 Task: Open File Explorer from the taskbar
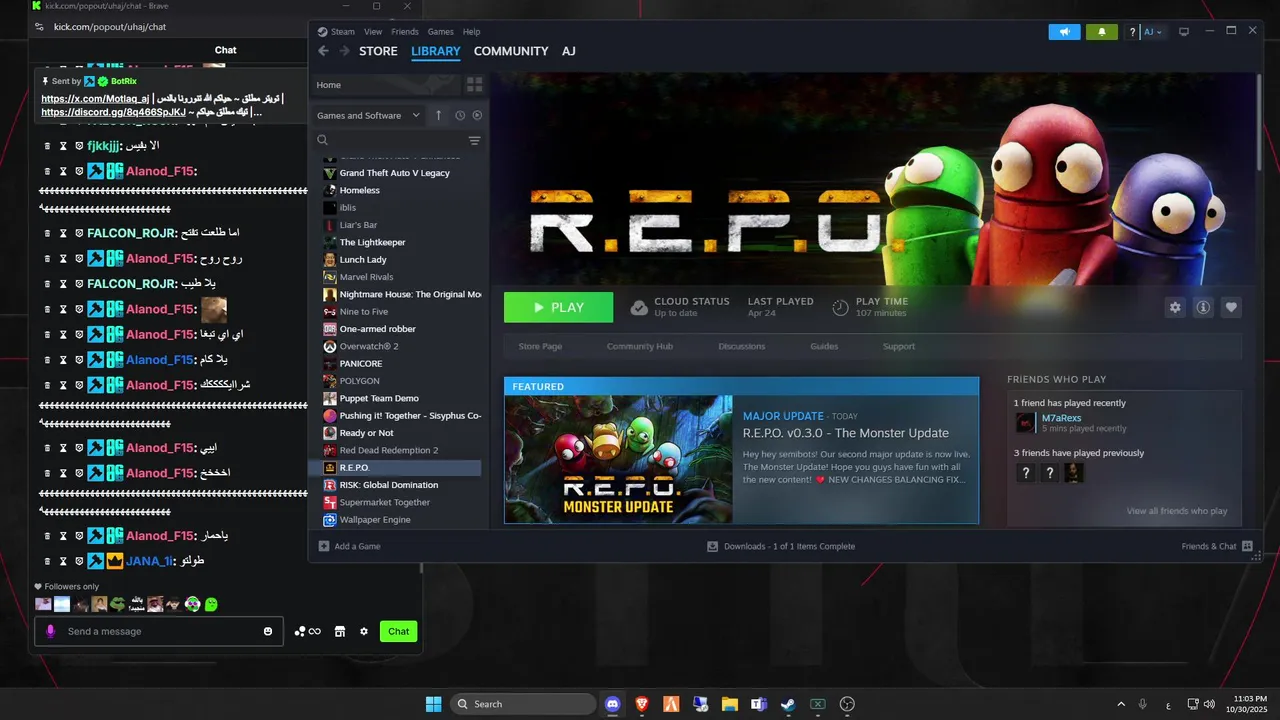730,704
